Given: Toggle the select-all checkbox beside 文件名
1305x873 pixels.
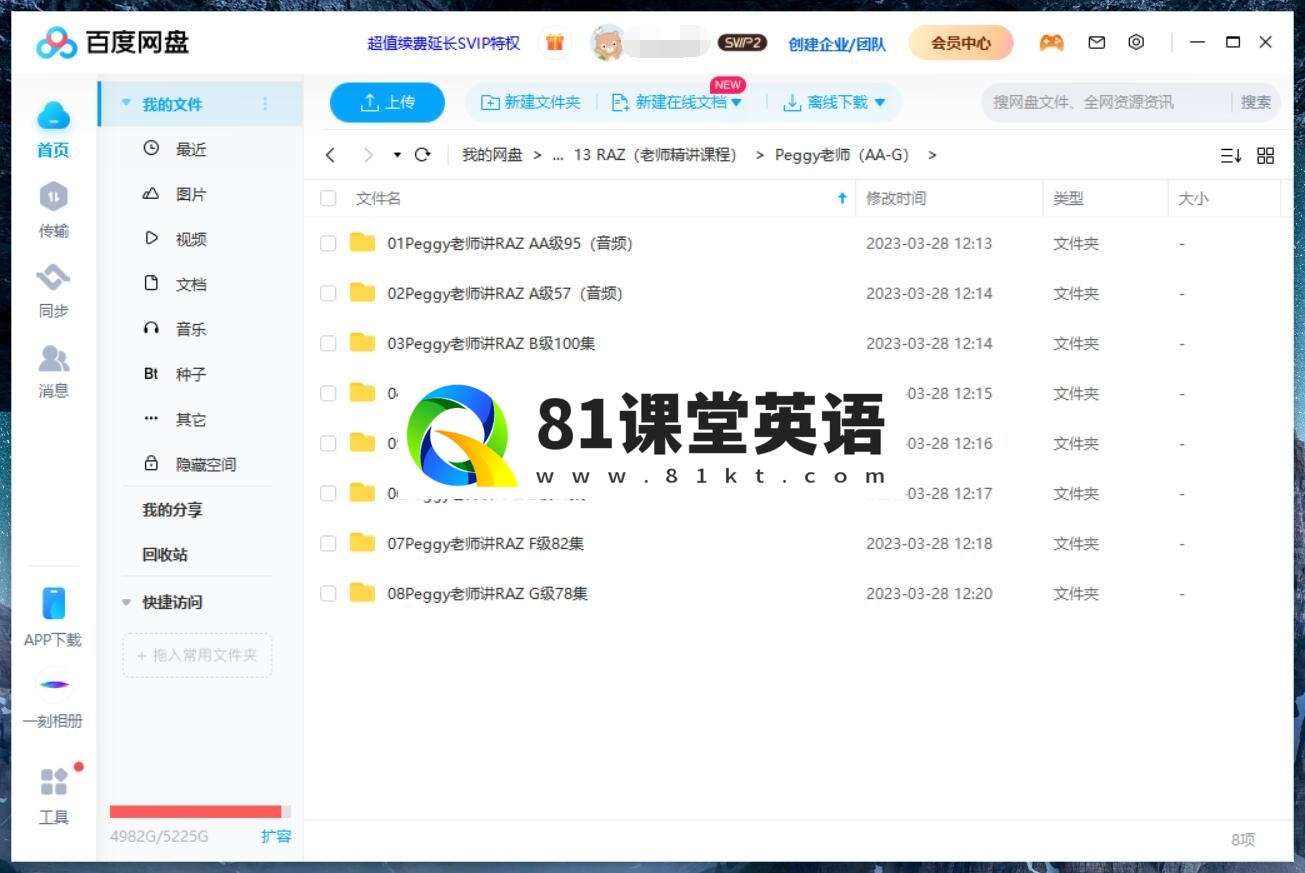Looking at the screenshot, I should coord(328,198).
